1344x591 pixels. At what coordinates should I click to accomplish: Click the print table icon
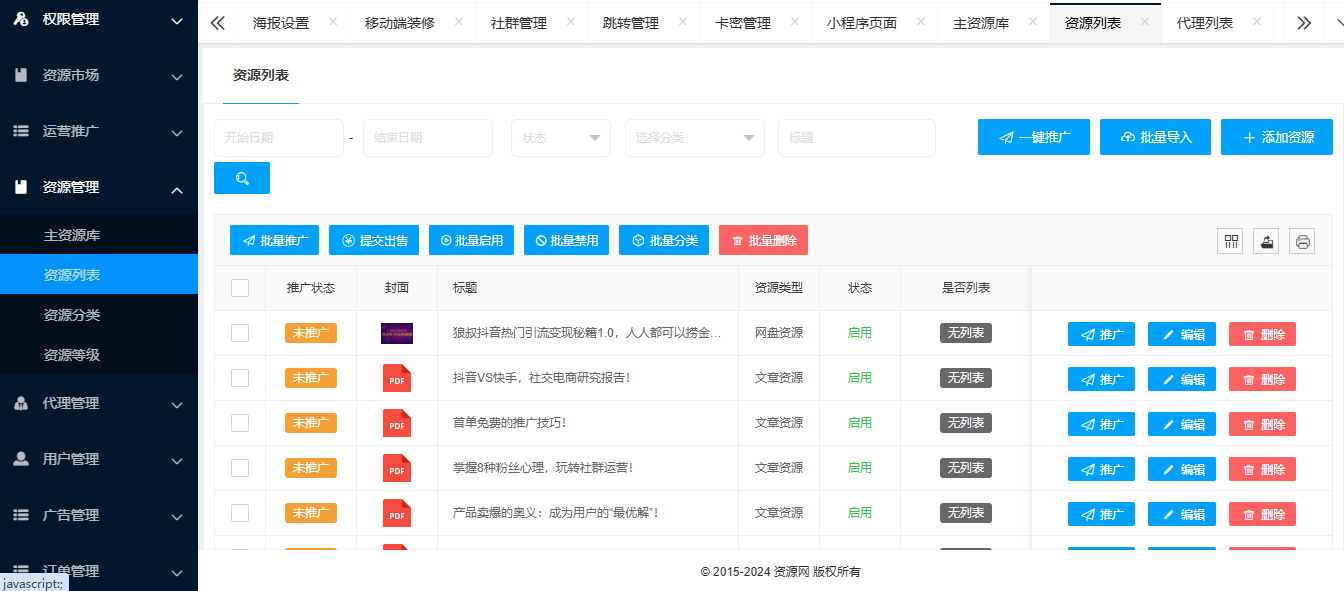tap(1302, 241)
